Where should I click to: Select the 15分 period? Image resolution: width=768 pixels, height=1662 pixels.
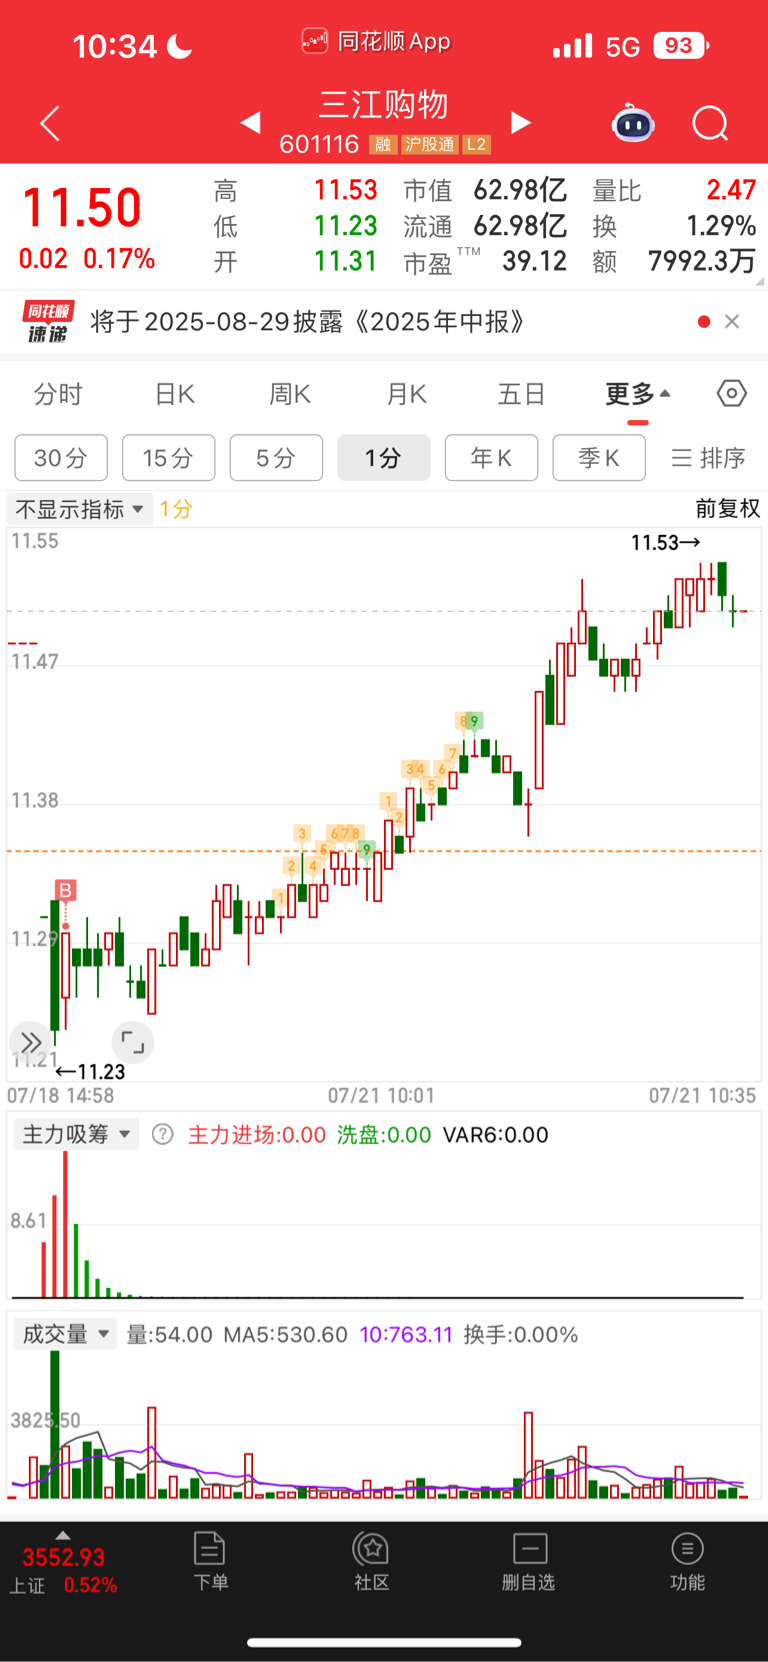(169, 458)
